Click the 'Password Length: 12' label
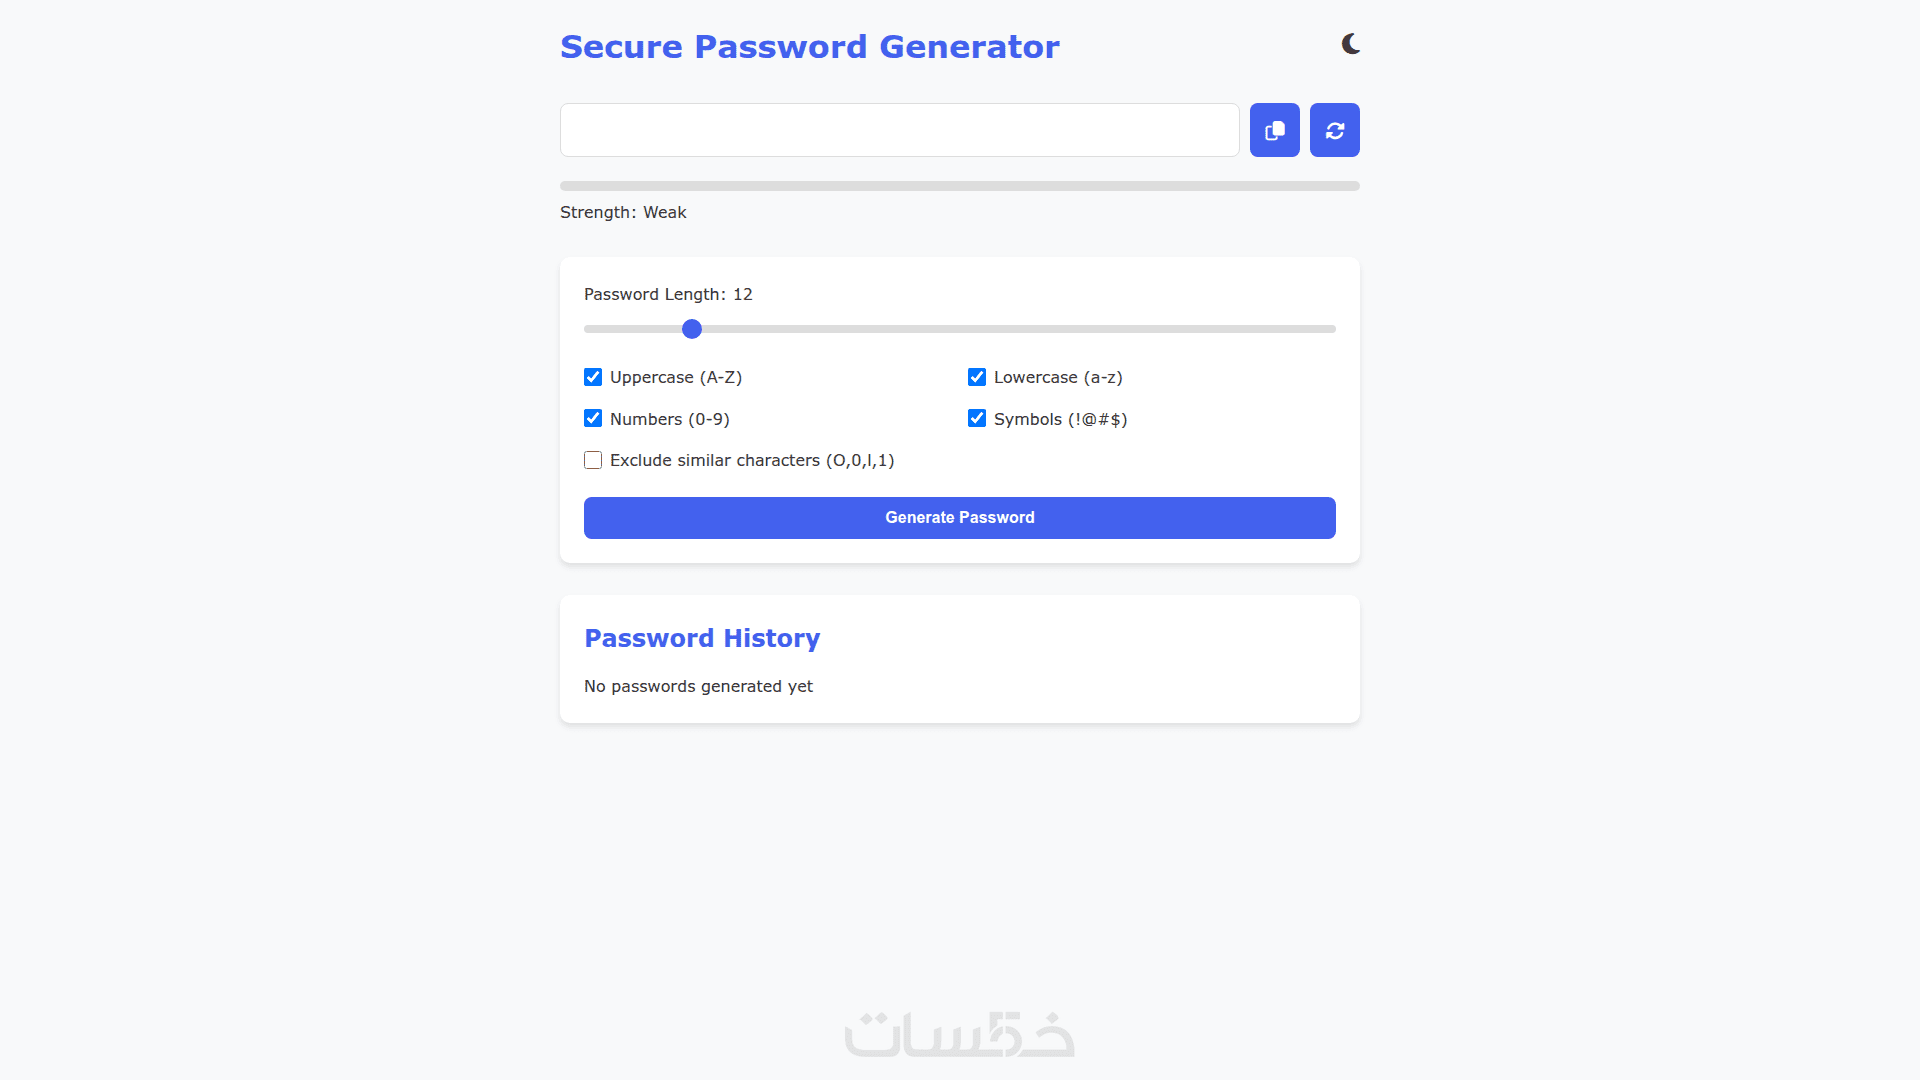Screen dimensions: 1920x1080 pyautogui.click(x=668, y=294)
